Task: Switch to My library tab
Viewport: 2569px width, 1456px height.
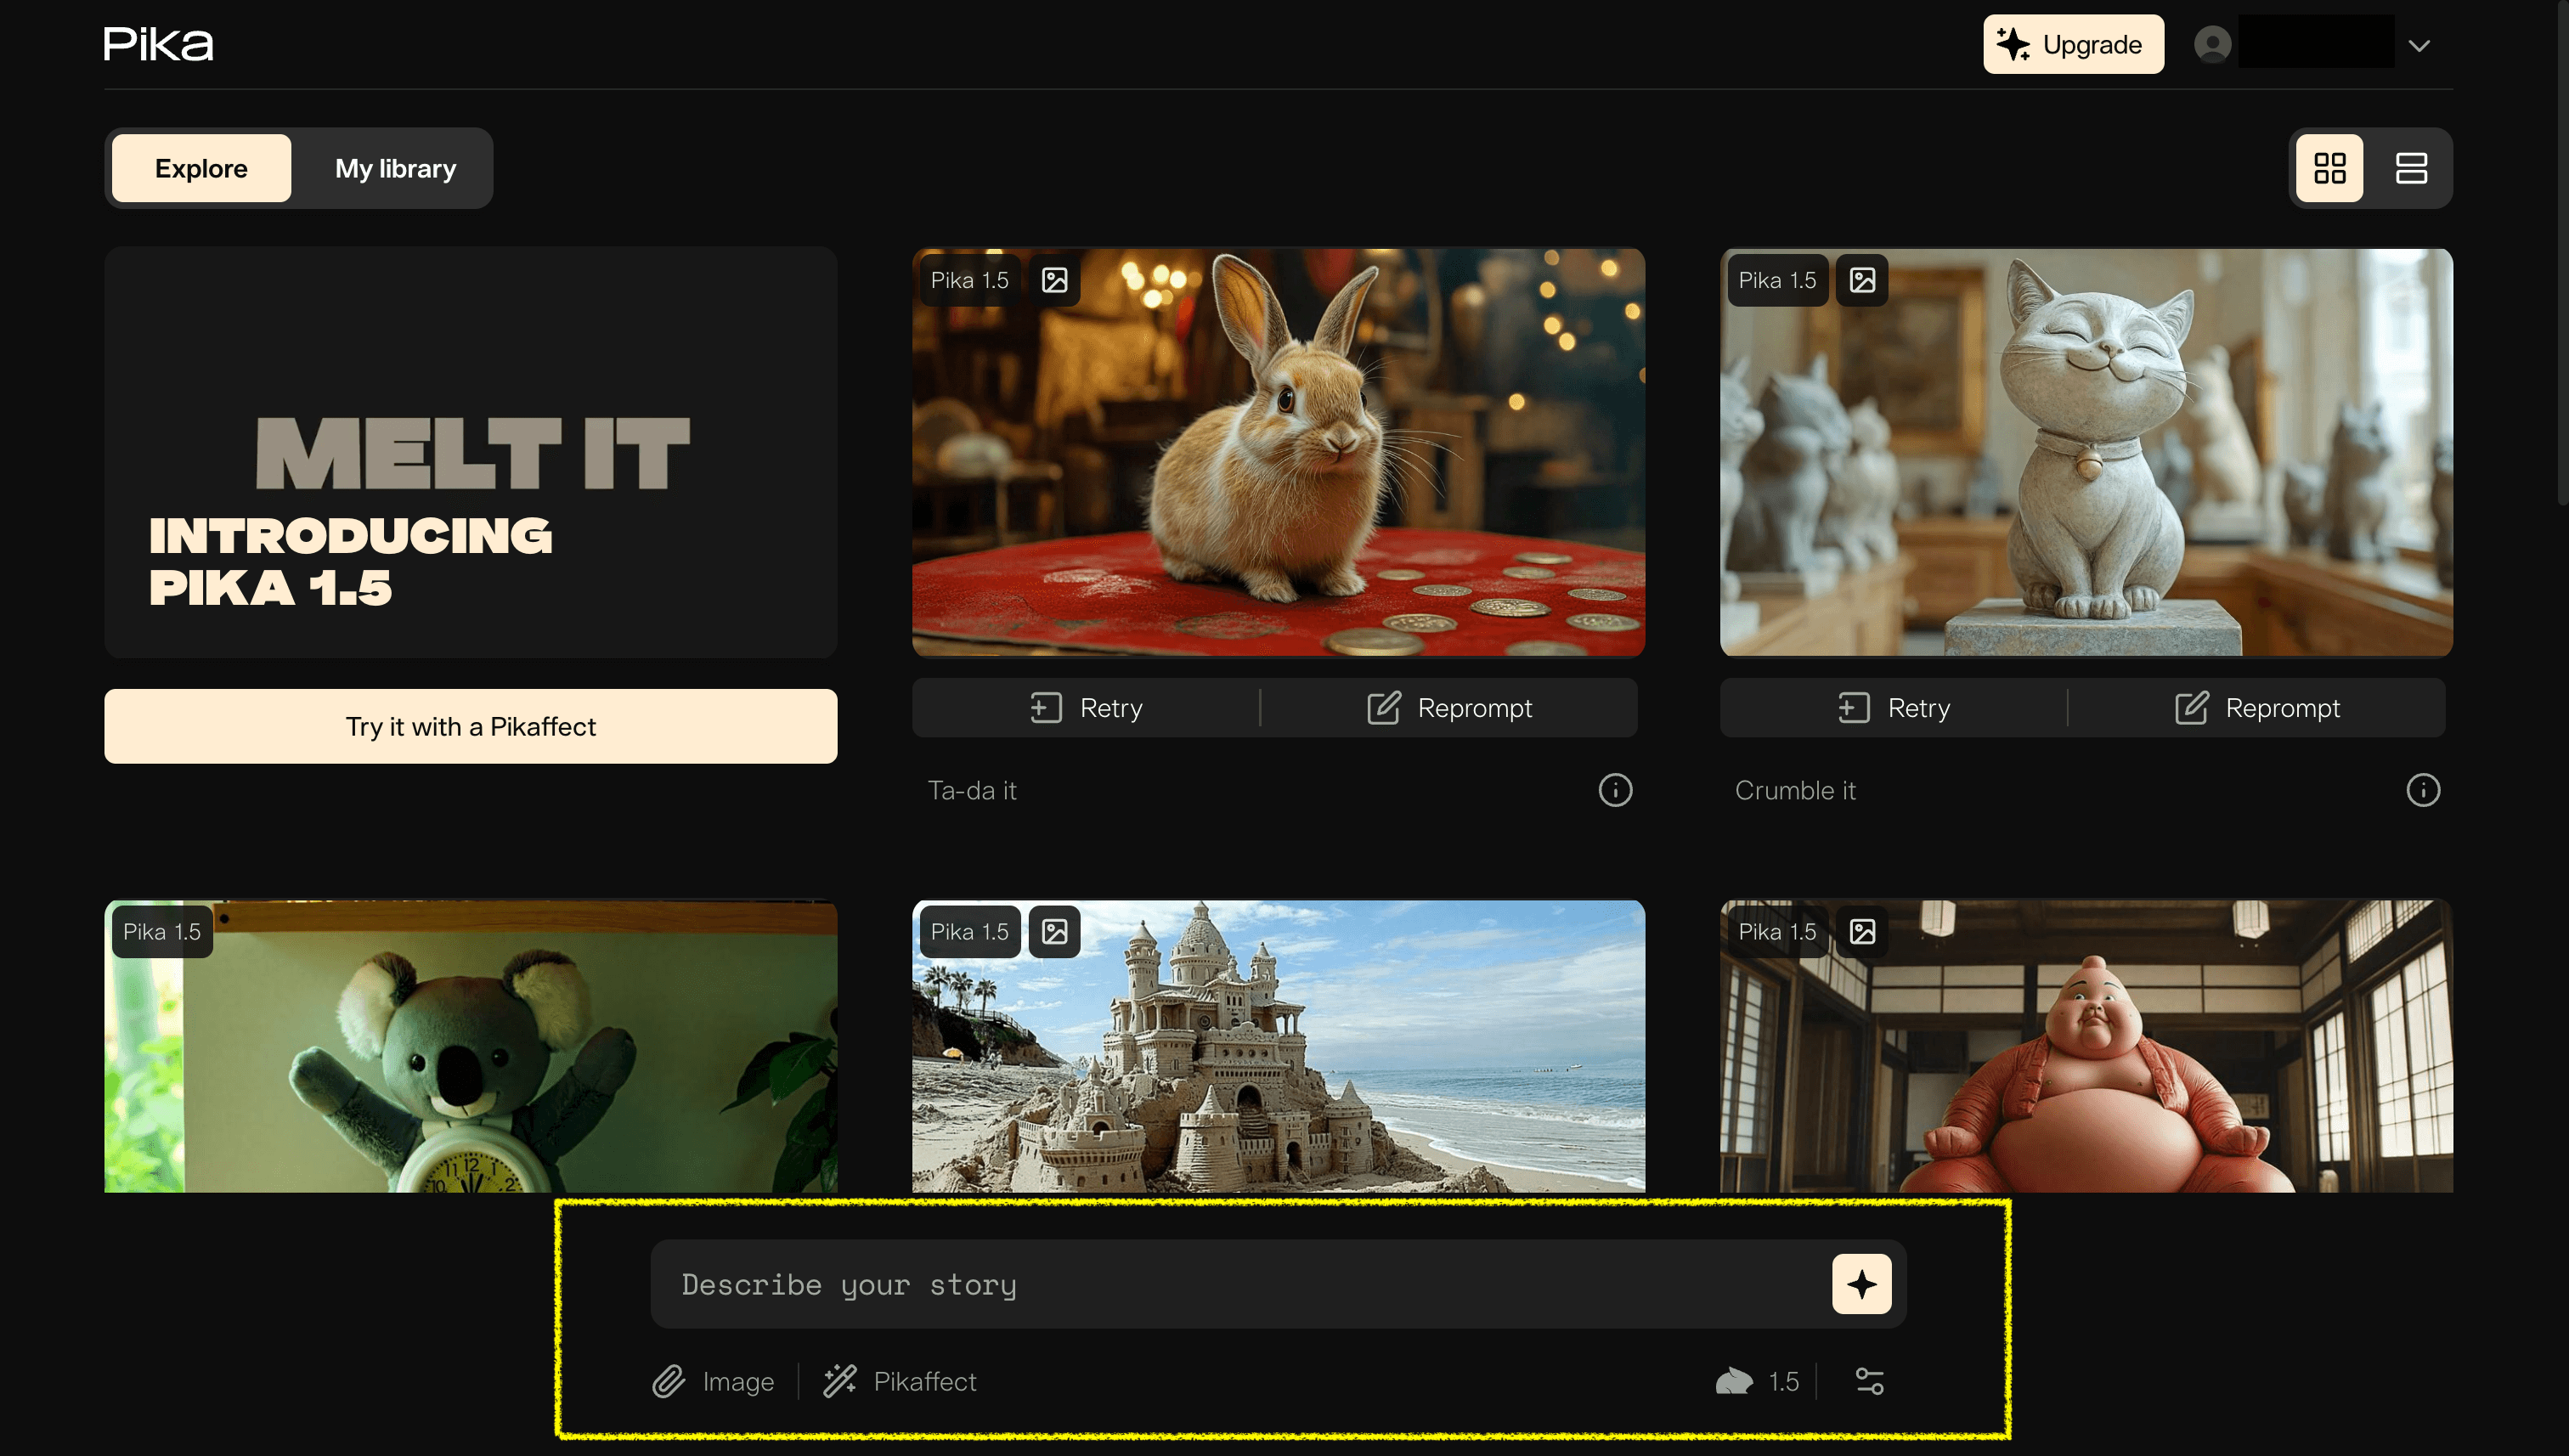Action: point(395,167)
